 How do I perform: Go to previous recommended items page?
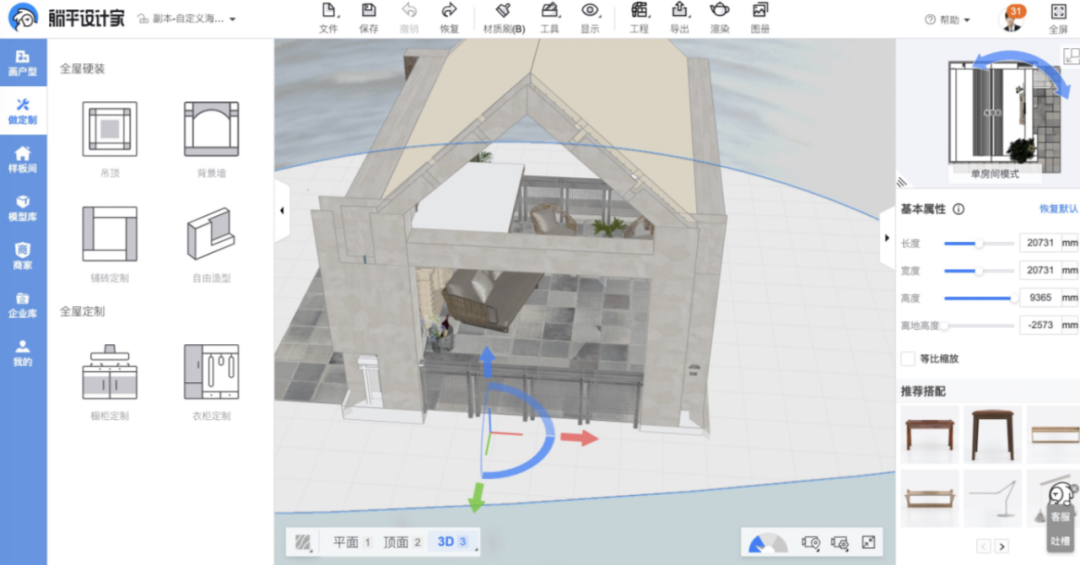click(x=984, y=546)
